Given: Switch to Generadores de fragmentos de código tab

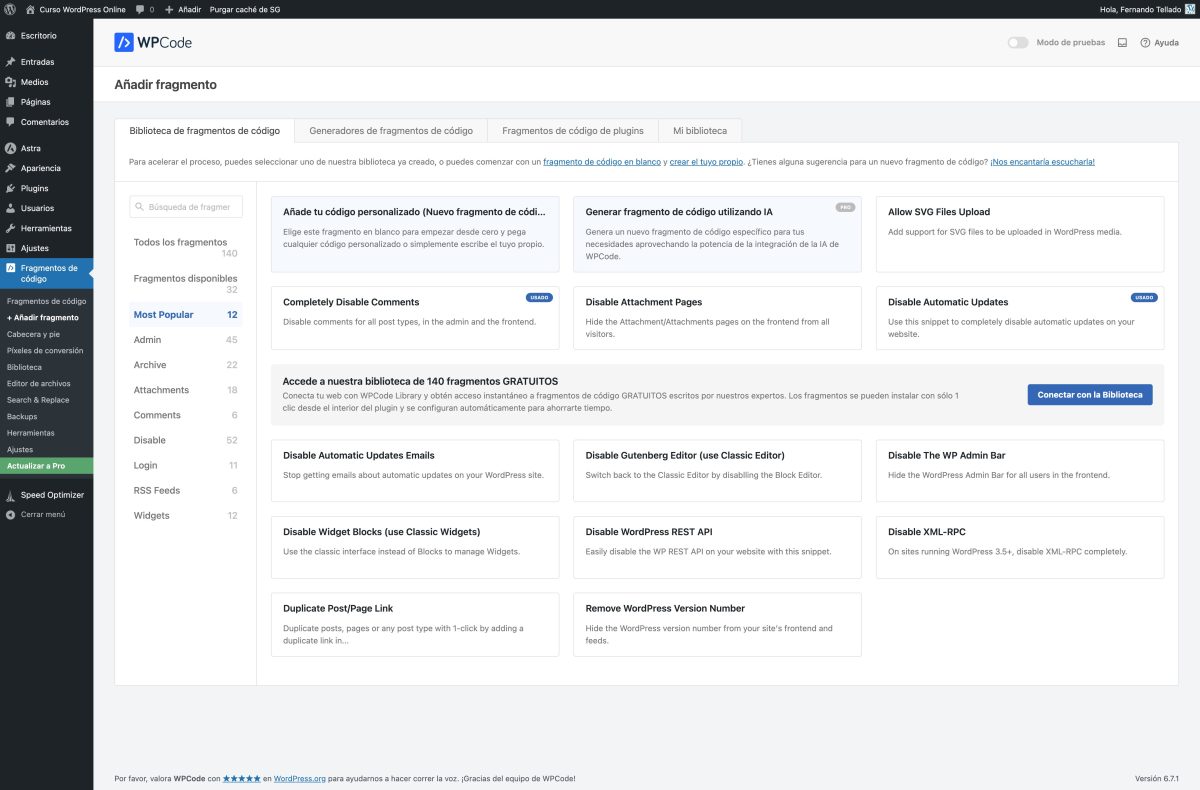Looking at the screenshot, I should pos(391,131).
